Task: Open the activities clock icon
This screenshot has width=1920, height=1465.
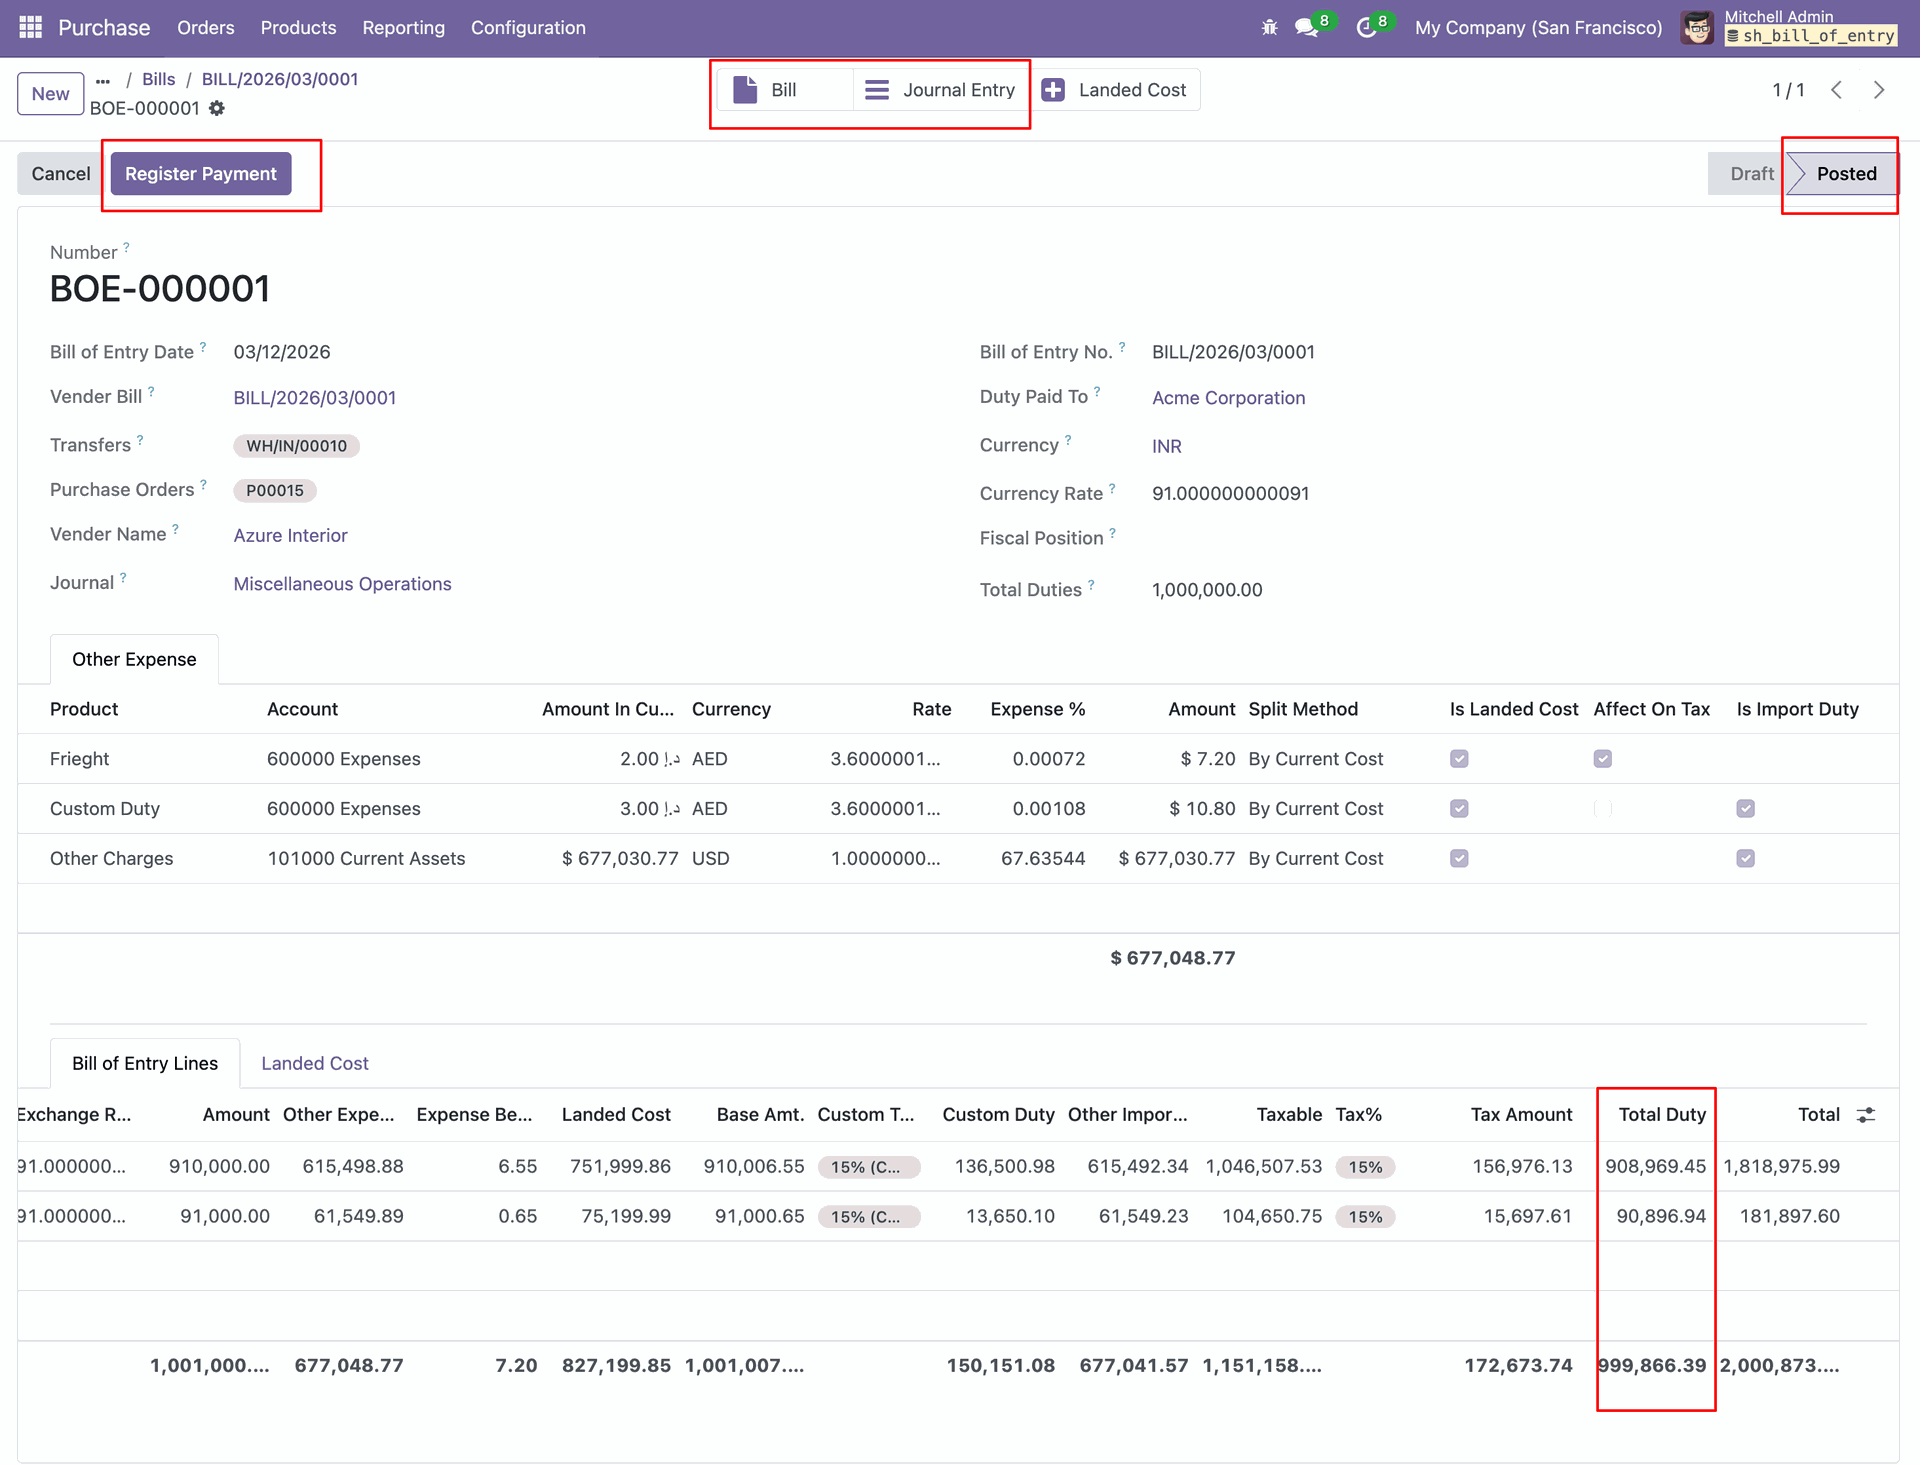Action: pyautogui.click(x=1366, y=28)
